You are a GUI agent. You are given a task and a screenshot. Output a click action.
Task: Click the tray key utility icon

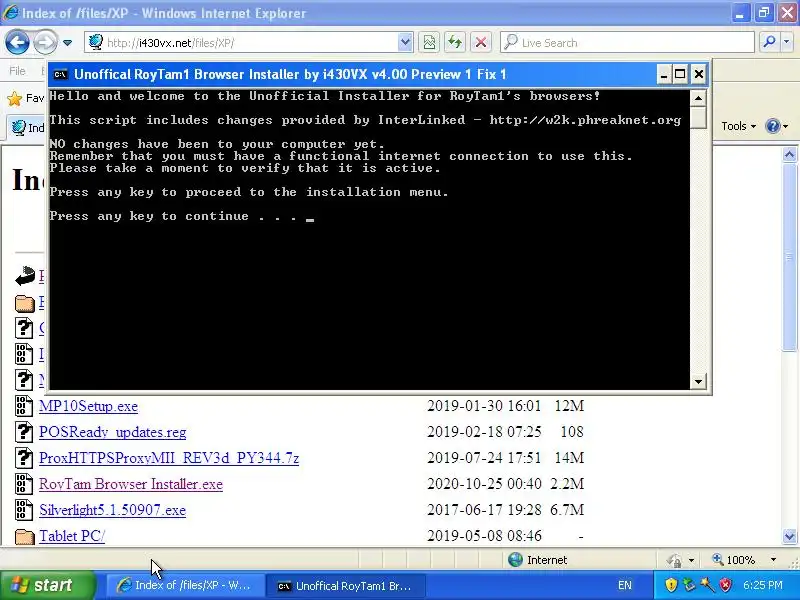[707, 585]
